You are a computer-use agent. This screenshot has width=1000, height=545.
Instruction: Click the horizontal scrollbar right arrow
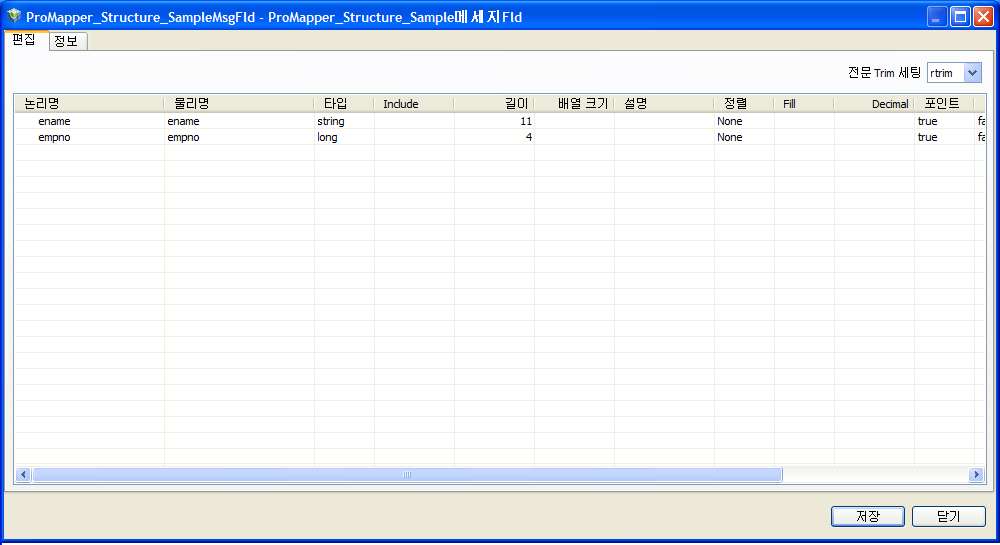click(976, 474)
